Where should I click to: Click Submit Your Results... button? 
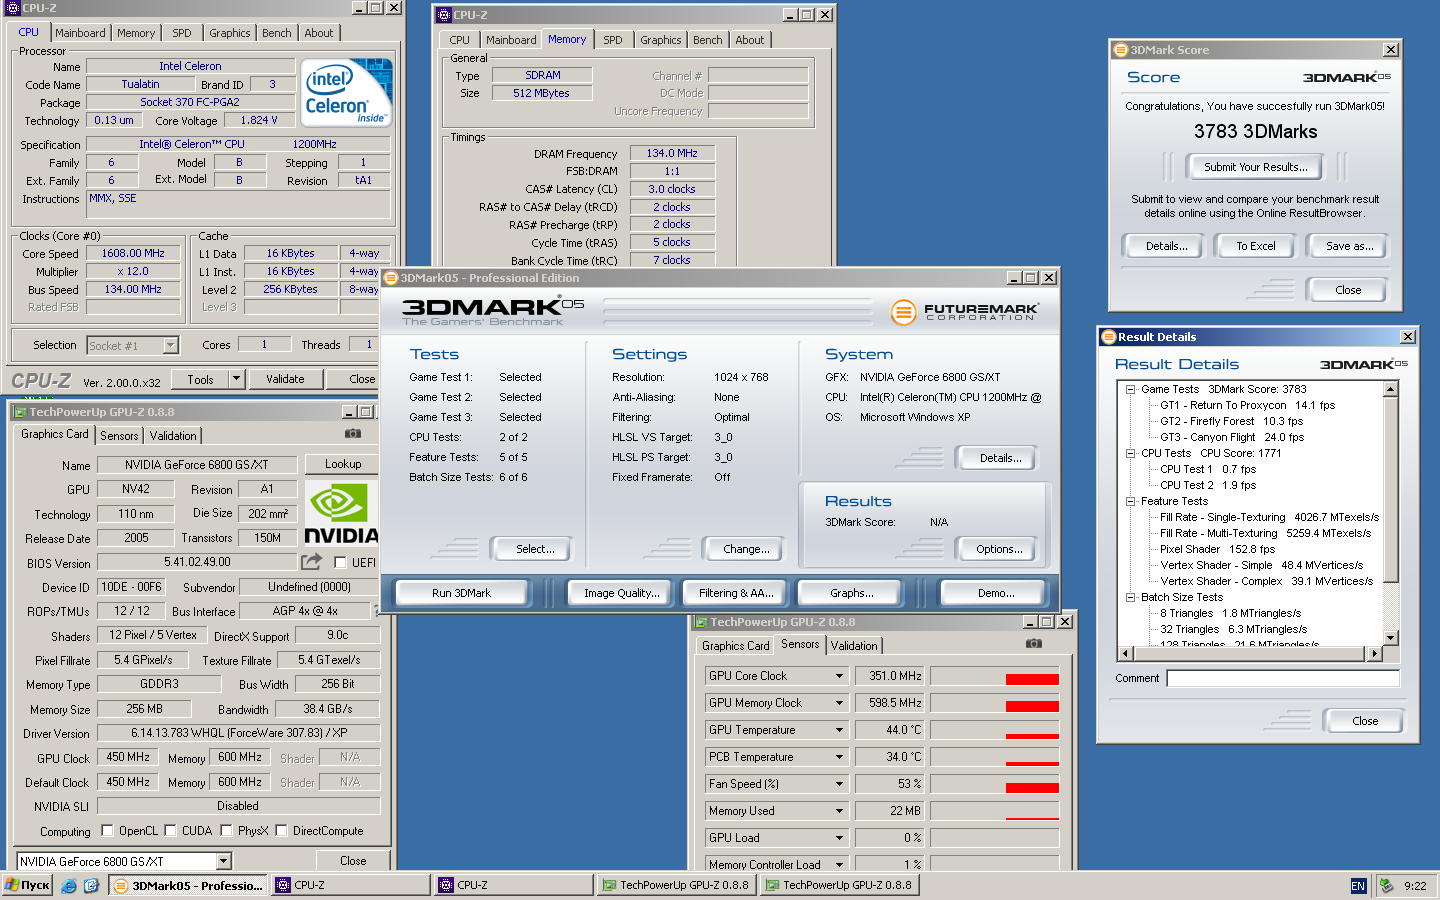pos(1255,167)
